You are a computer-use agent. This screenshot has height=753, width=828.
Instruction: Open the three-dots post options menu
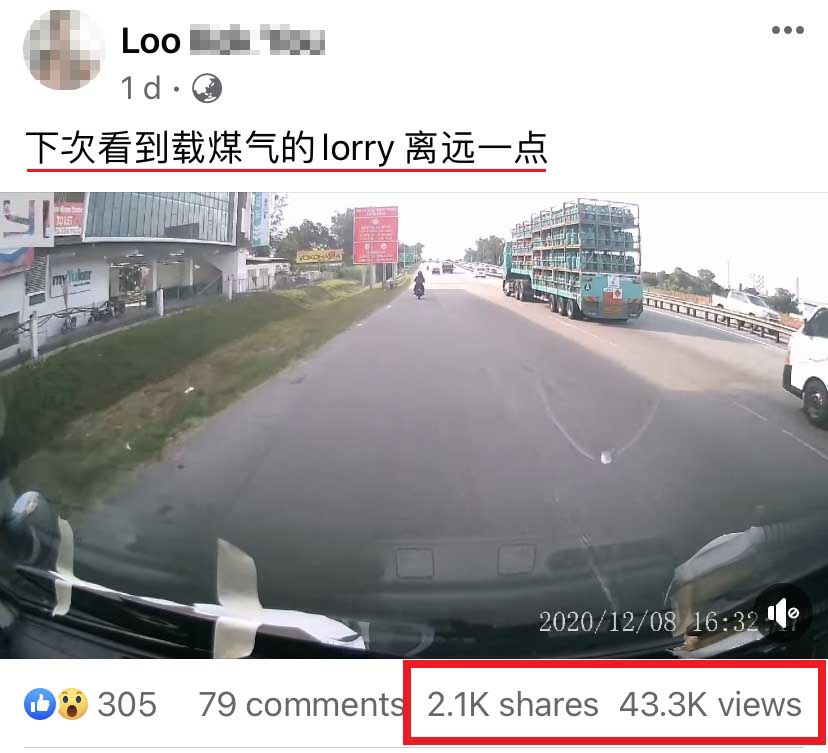tap(787, 30)
